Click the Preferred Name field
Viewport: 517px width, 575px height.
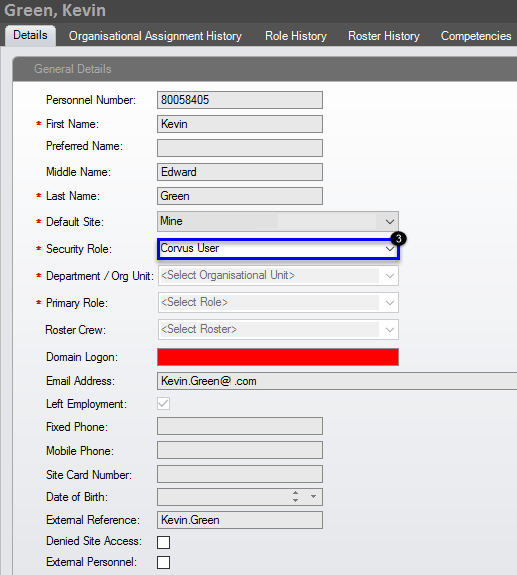pyautogui.click(x=240, y=148)
